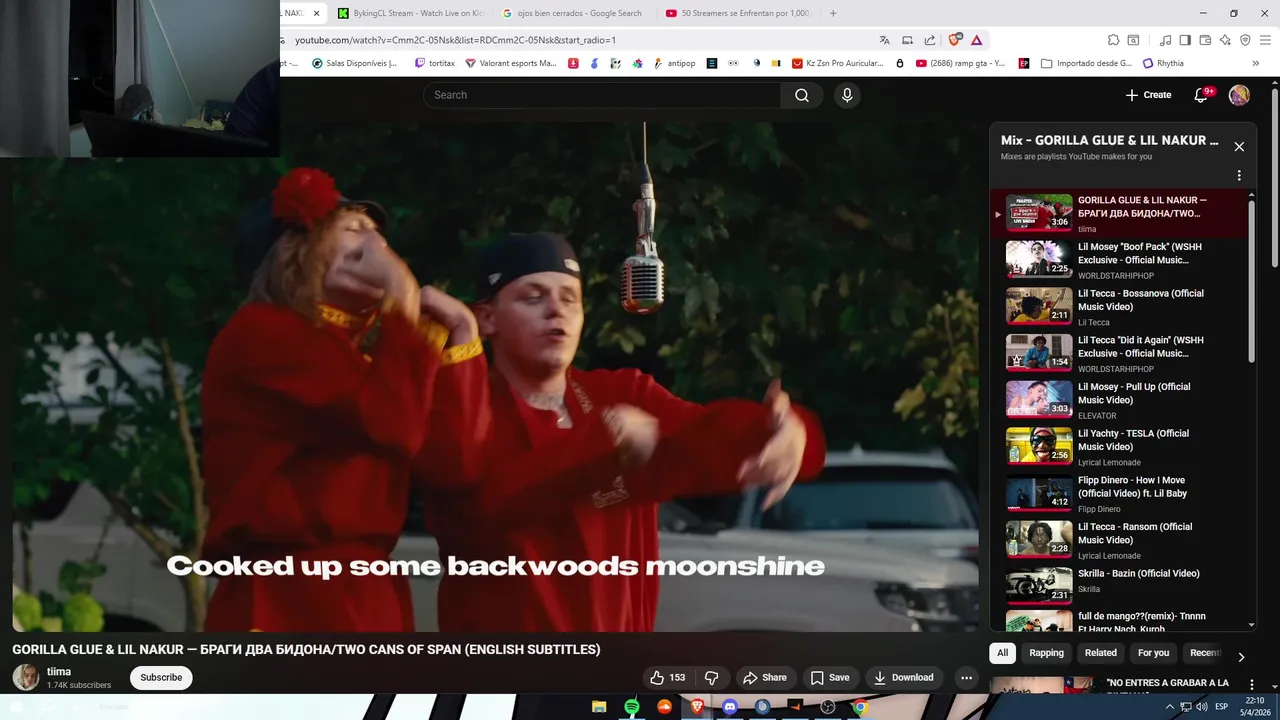Select the Related filter chip
The width and height of the screenshot is (1280, 720).
1100,653
